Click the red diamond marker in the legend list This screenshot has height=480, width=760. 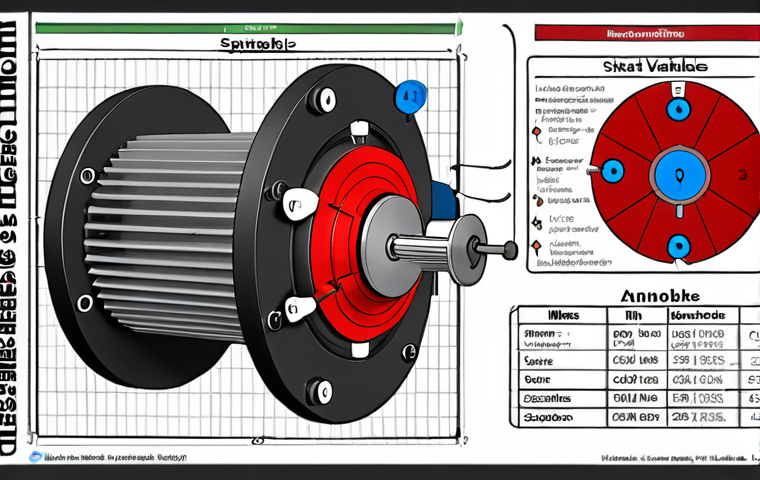point(537,247)
